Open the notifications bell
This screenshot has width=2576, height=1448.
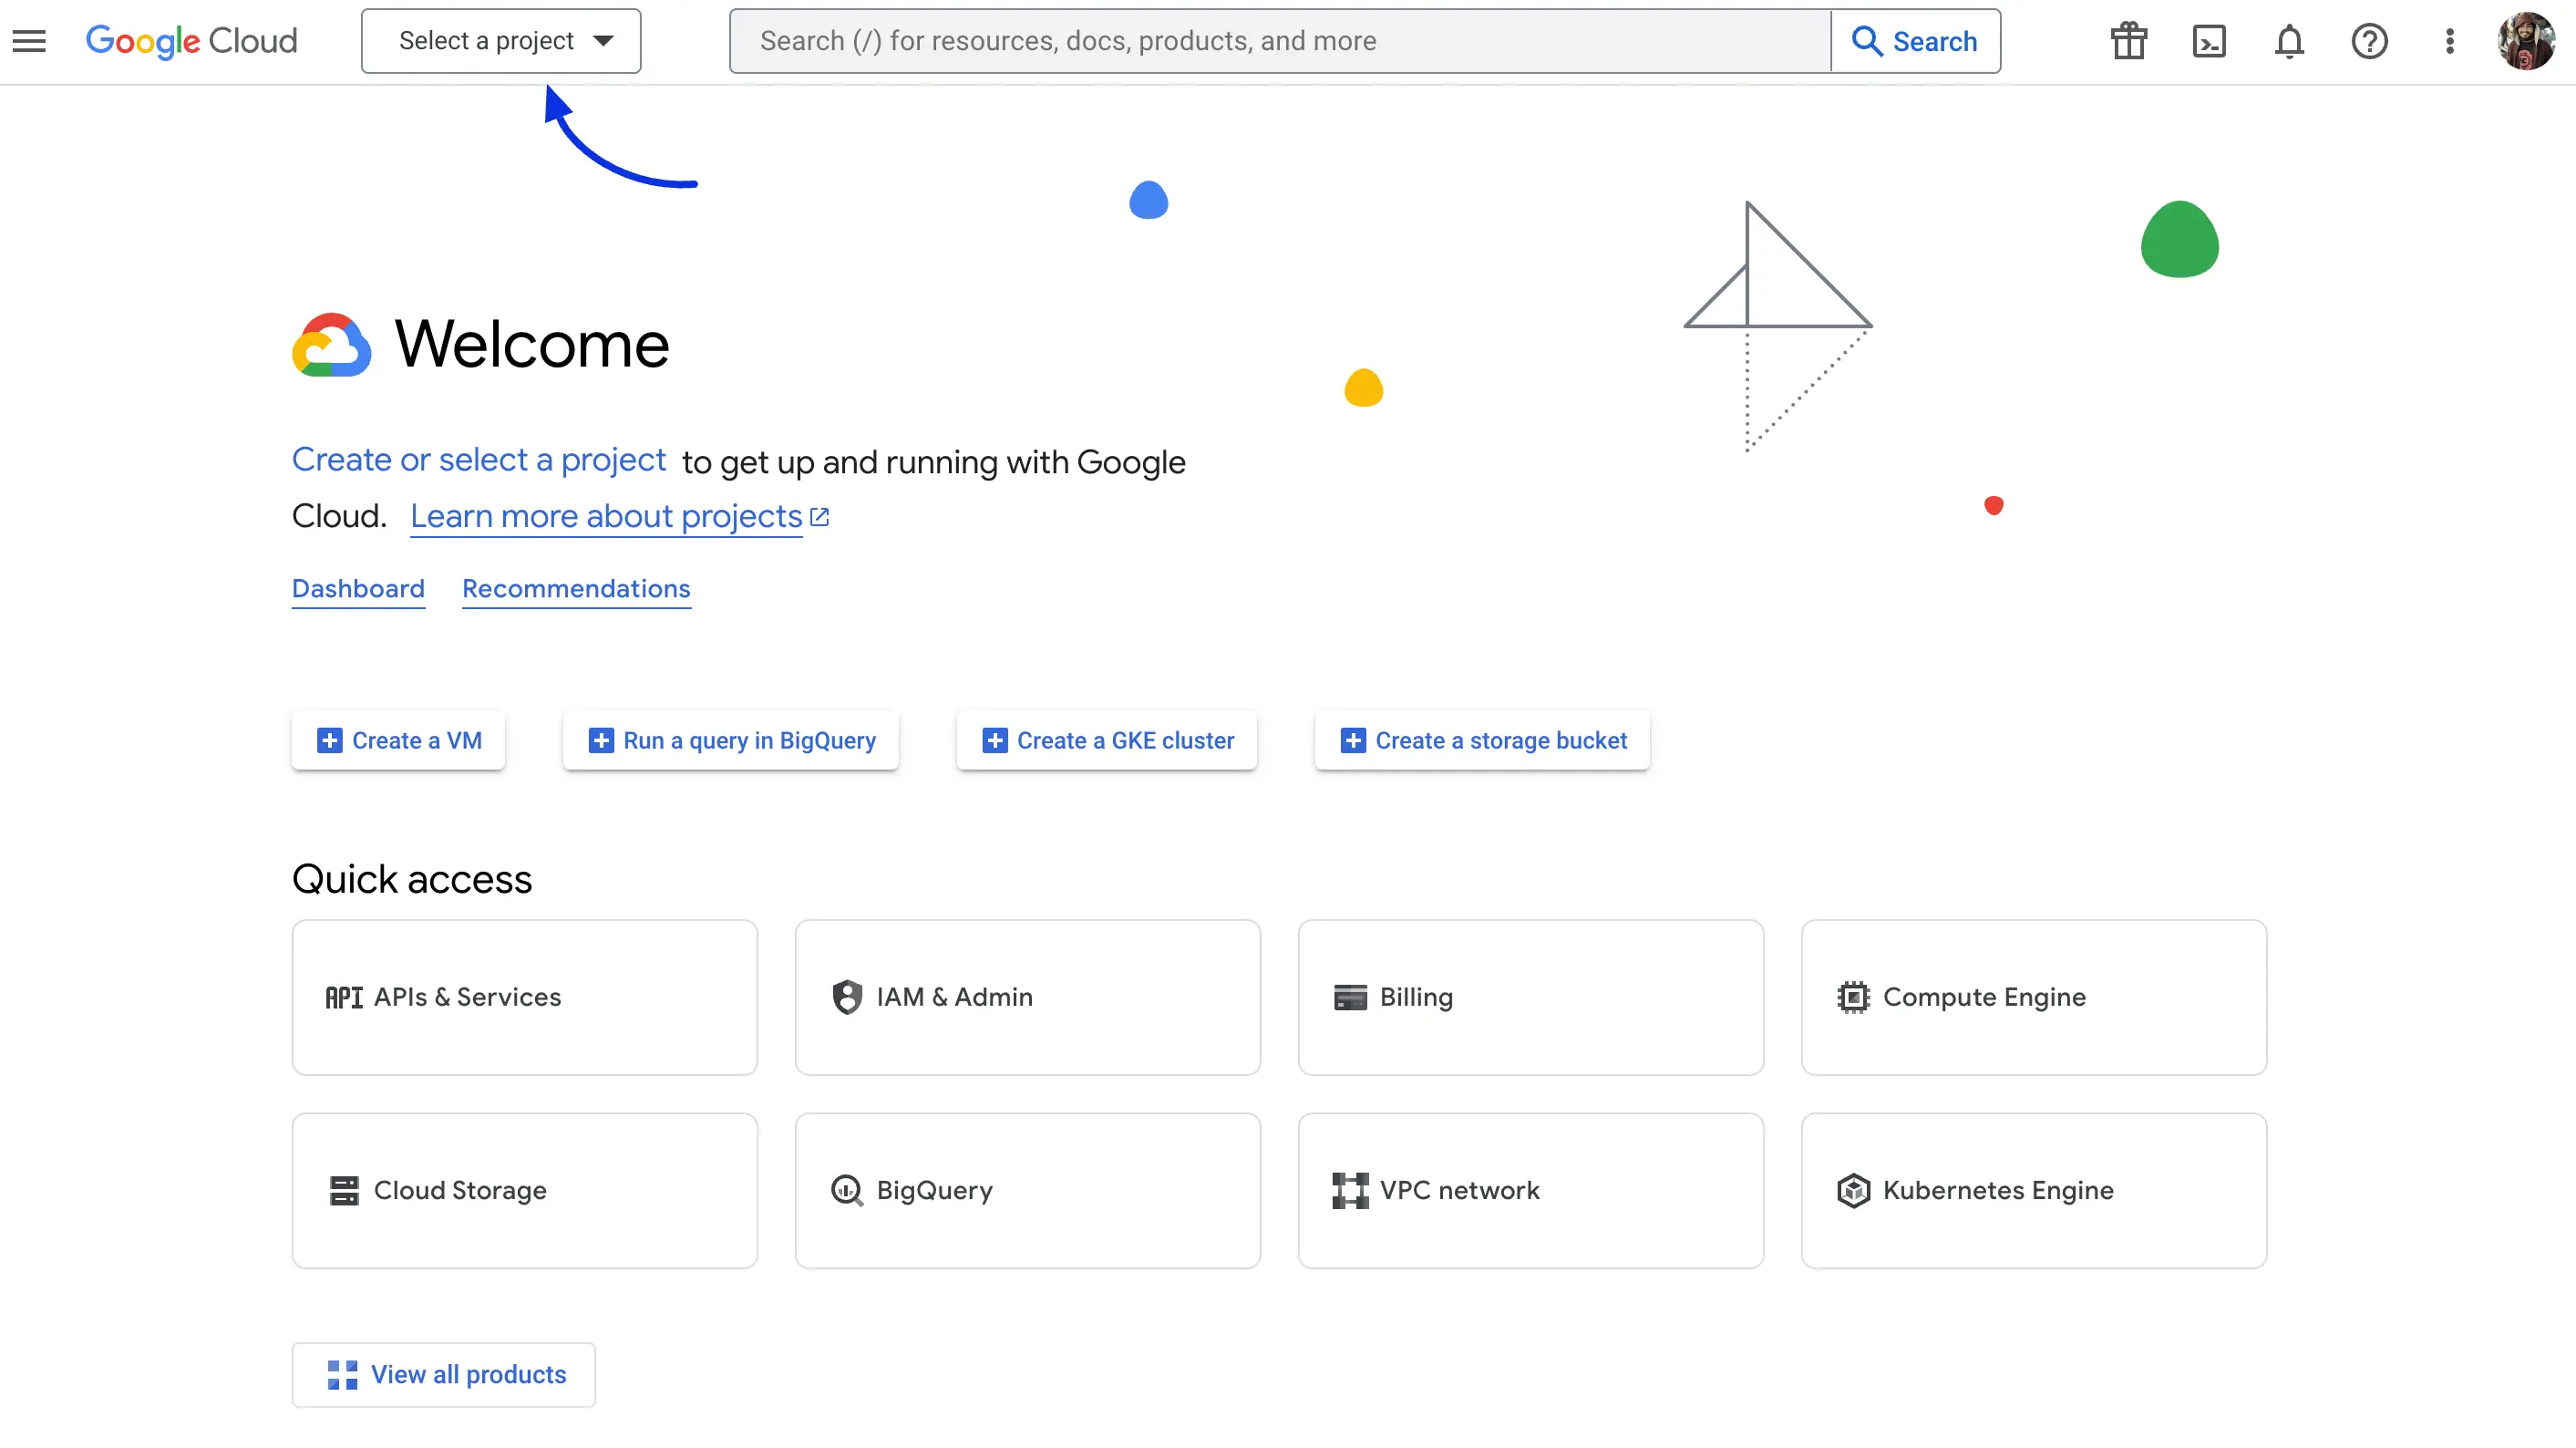[x=2289, y=41]
